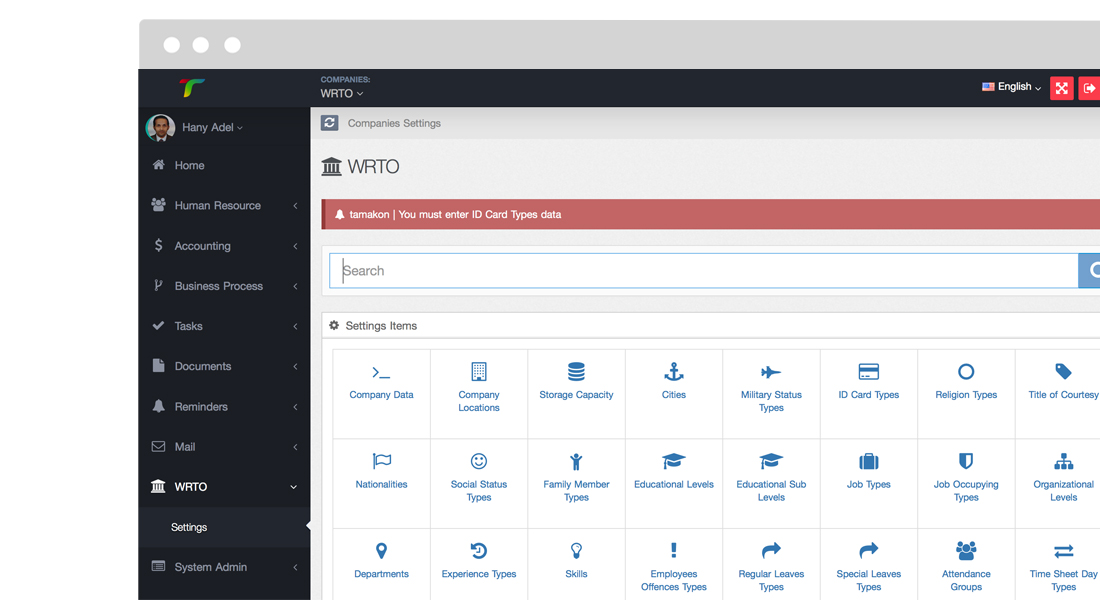Select the Cities anchor icon
This screenshot has height=600, width=1100.
coord(674,372)
